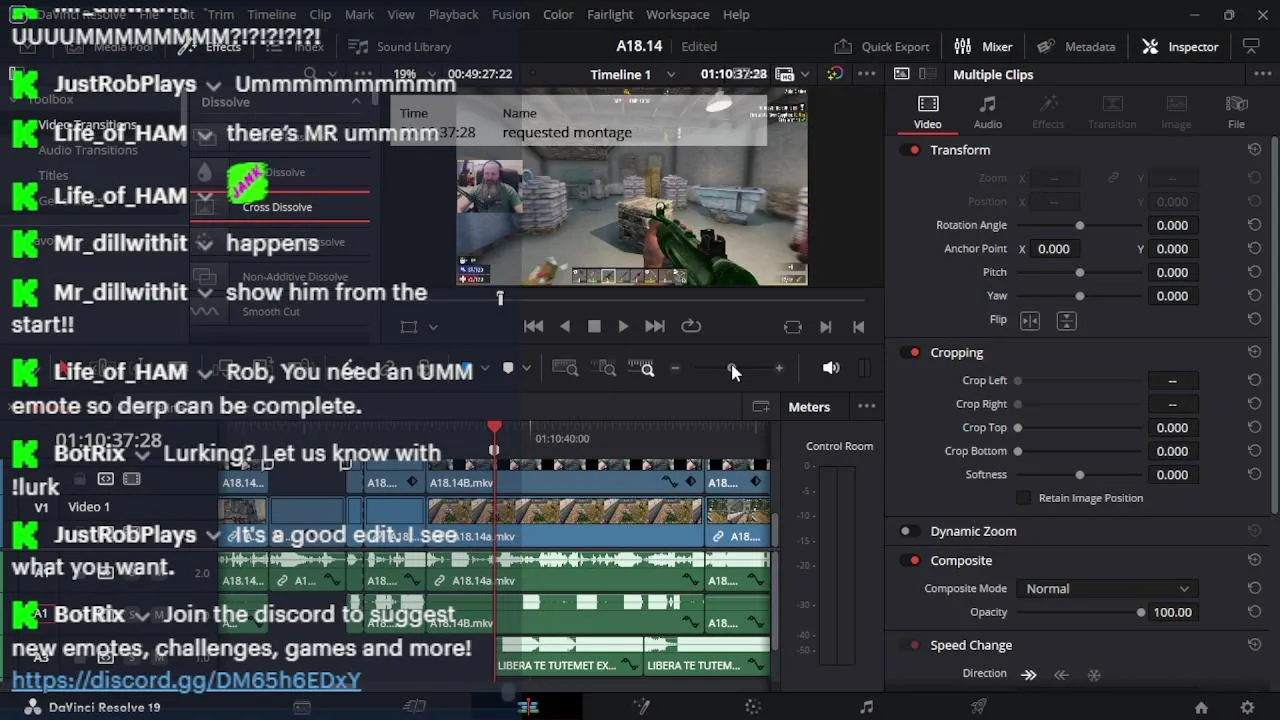The image size is (1280, 720).
Task: Play the timeline forward
Action: [x=623, y=326]
